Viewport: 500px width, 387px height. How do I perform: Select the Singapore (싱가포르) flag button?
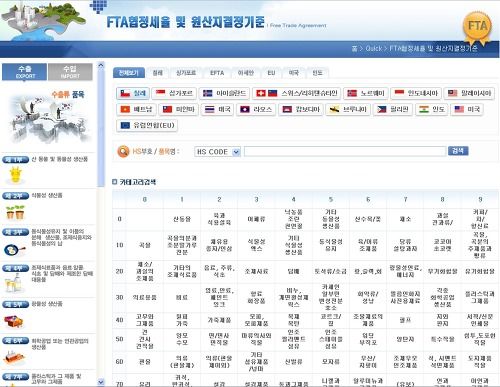pyautogui.click(x=174, y=93)
